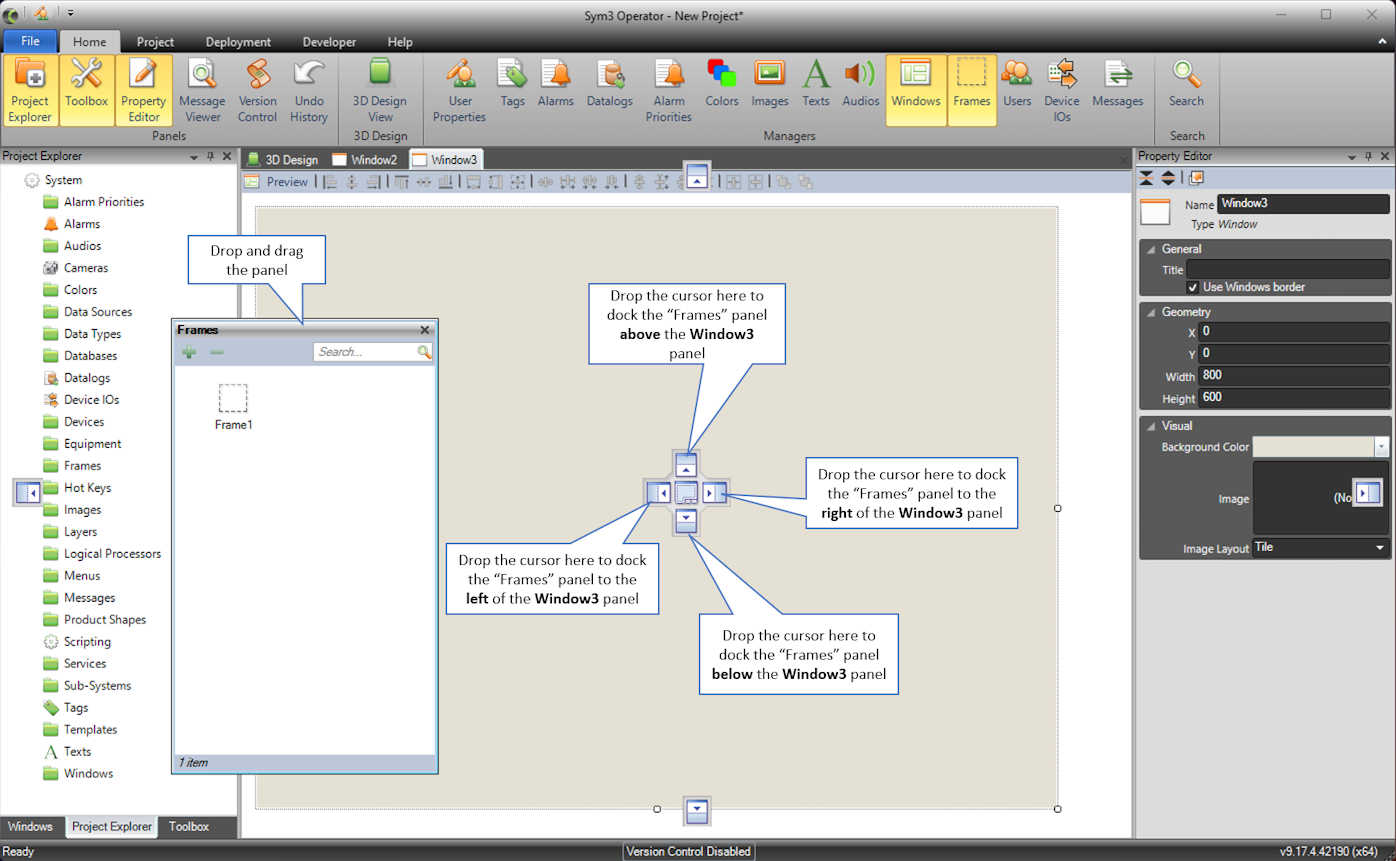Viewport: 1396px width, 861px height.
Task: Open the File menu
Action: (30, 42)
